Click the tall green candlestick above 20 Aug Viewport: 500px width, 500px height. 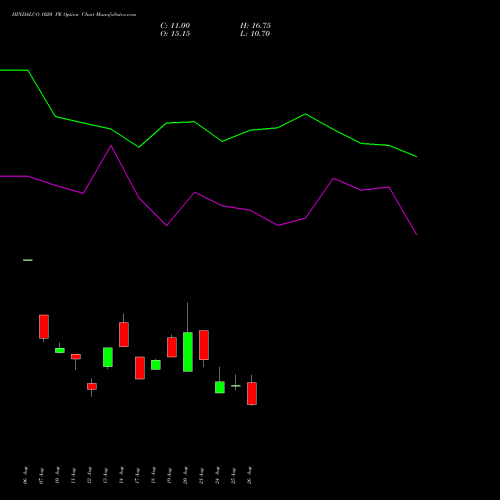[188, 352]
